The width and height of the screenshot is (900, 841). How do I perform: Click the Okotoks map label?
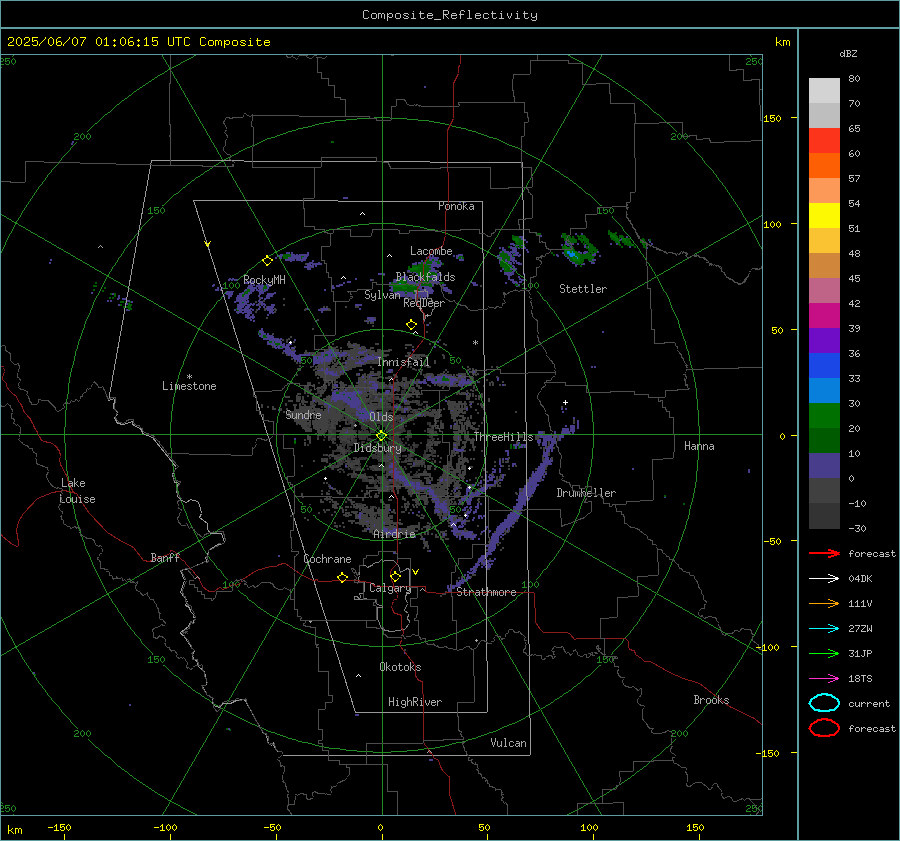click(400, 667)
